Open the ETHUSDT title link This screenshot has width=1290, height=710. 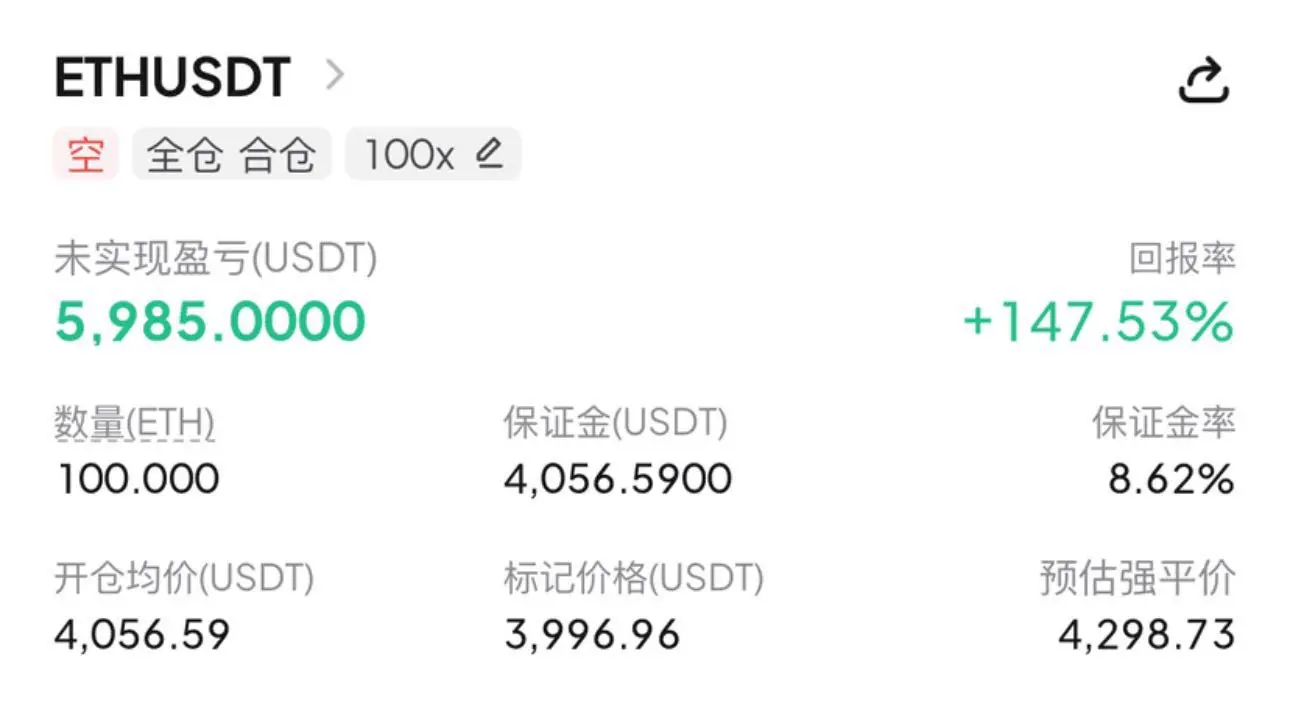pyautogui.click(x=172, y=77)
